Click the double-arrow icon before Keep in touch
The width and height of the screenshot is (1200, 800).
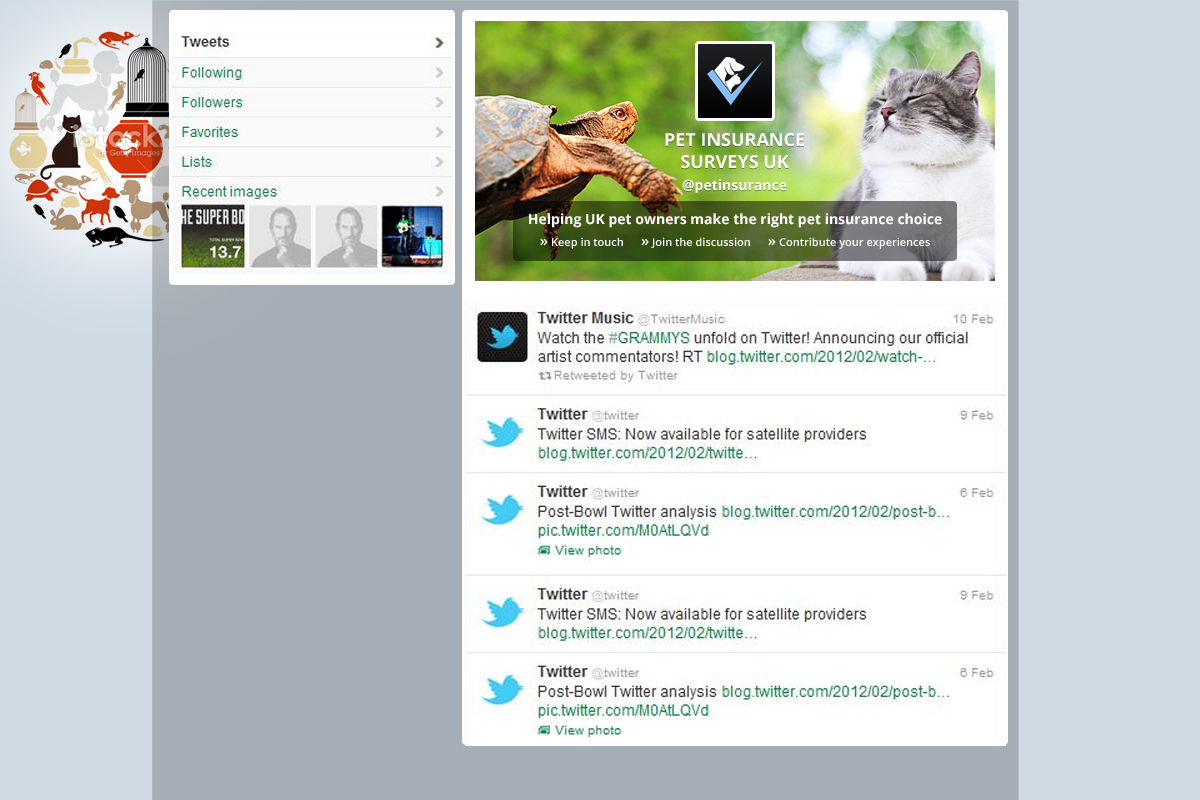(544, 242)
